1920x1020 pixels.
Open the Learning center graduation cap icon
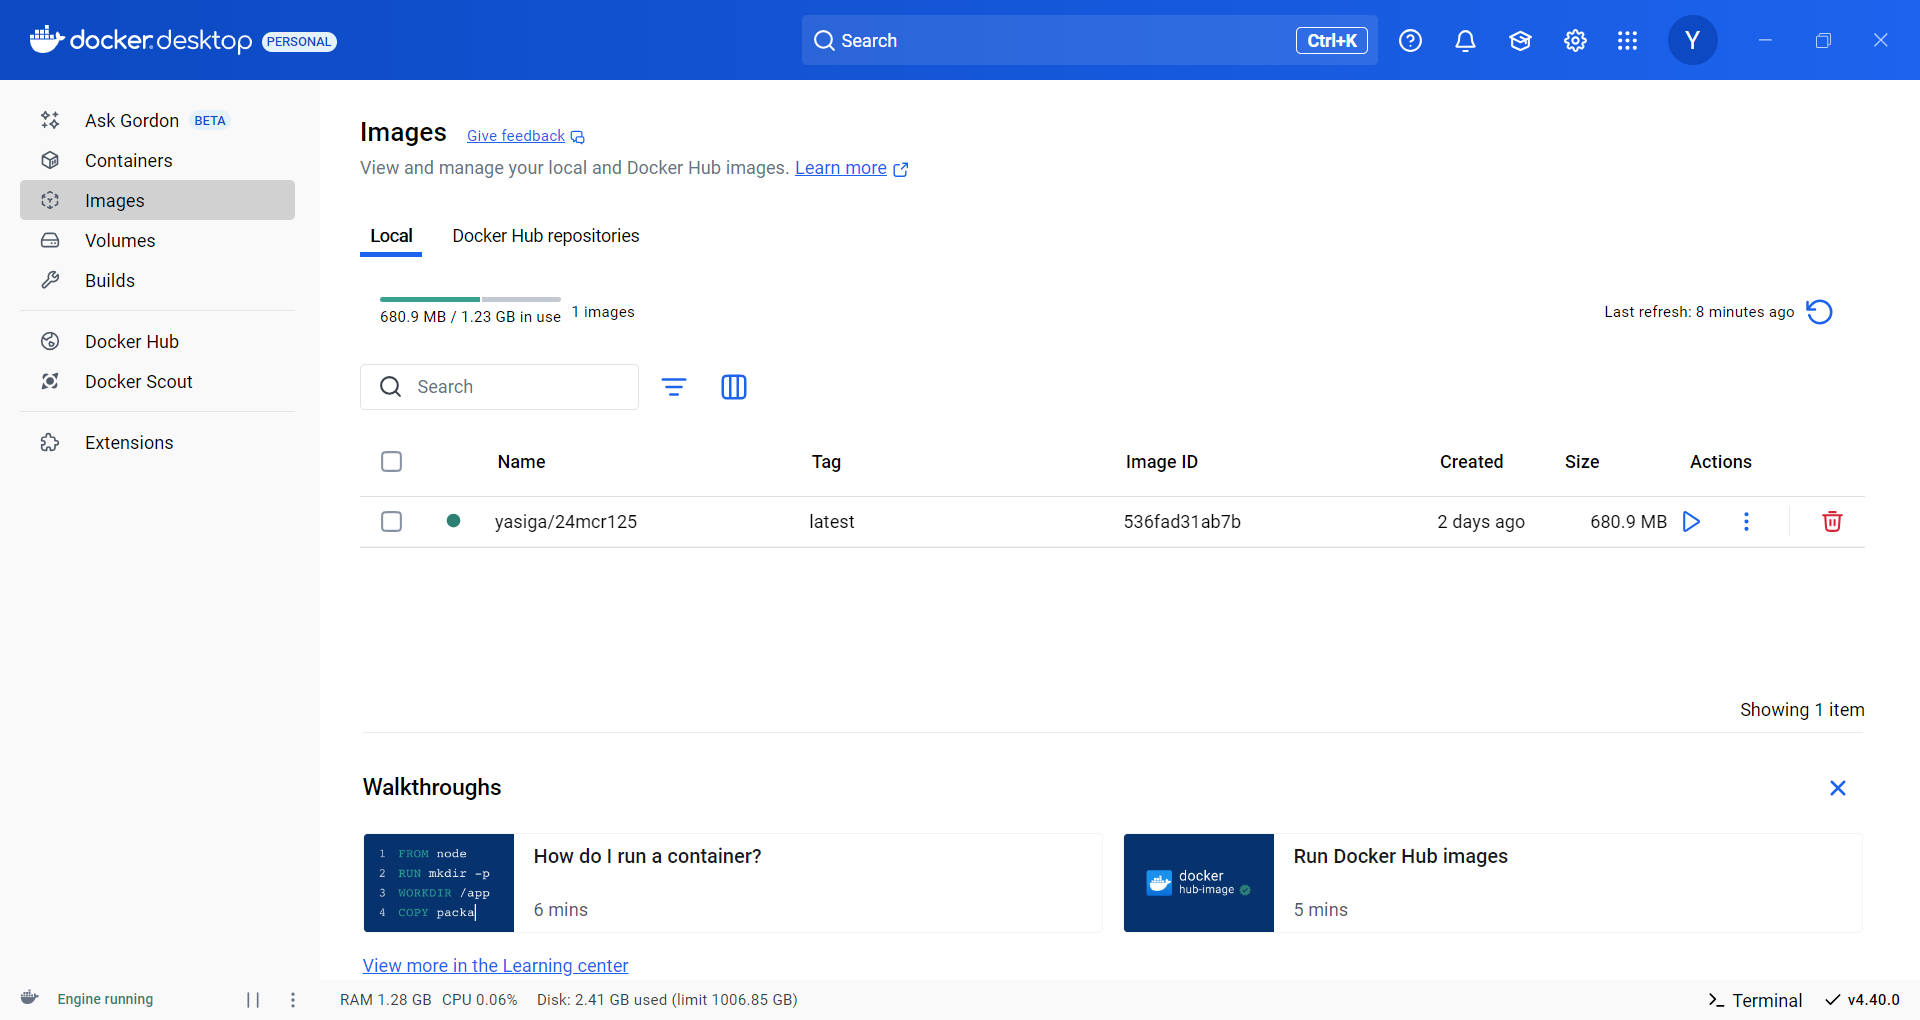[1520, 41]
